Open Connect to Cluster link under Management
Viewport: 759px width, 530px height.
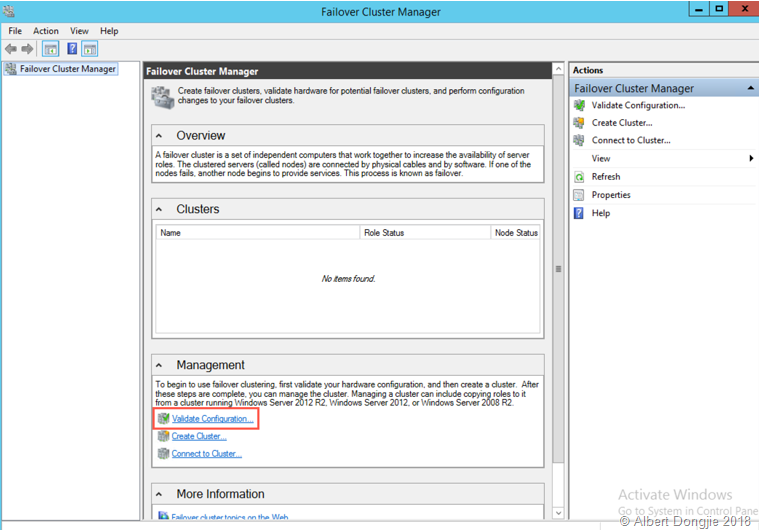207,454
